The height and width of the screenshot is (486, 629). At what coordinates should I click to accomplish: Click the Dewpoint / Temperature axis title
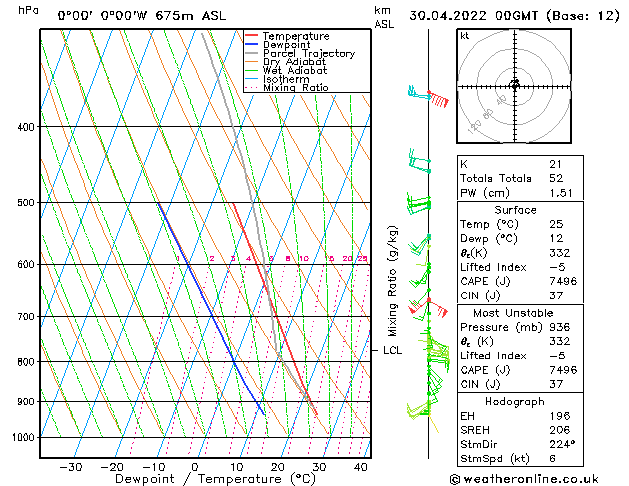pyautogui.click(x=203, y=479)
